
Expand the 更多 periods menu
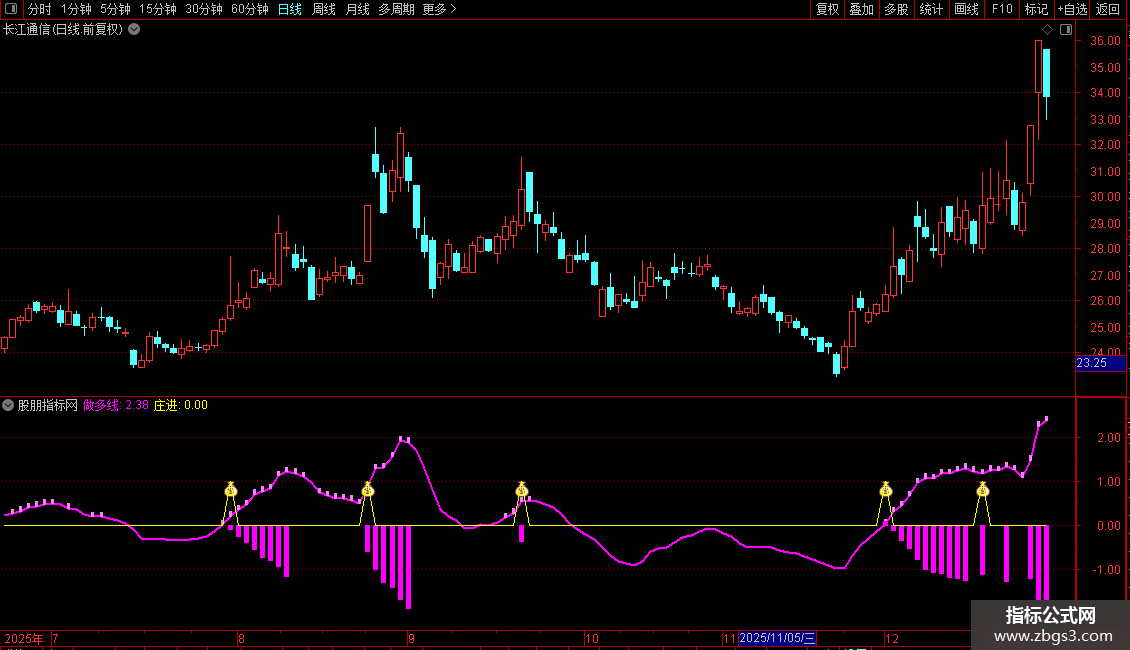(x=439, y=10)
